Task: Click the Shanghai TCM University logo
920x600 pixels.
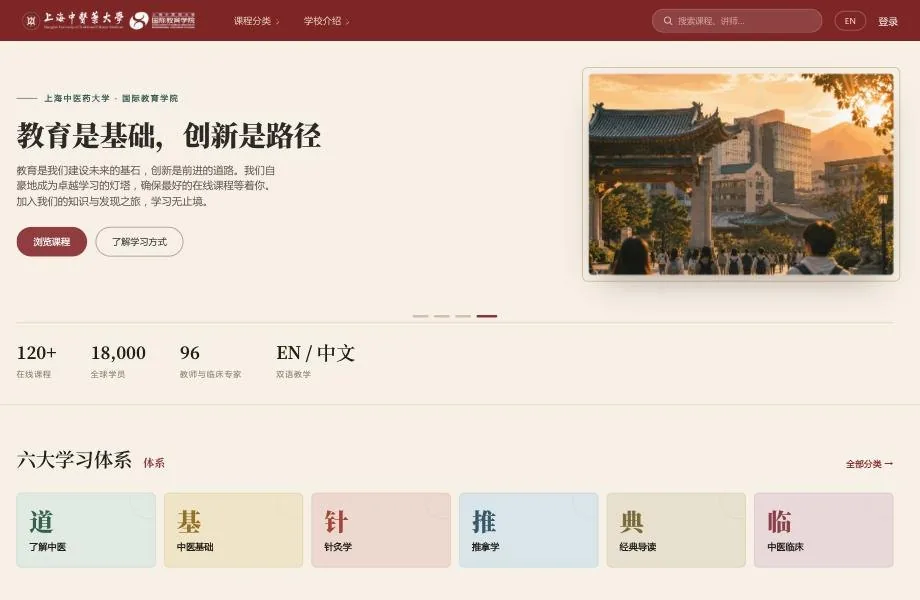Action: click(73, 21)
